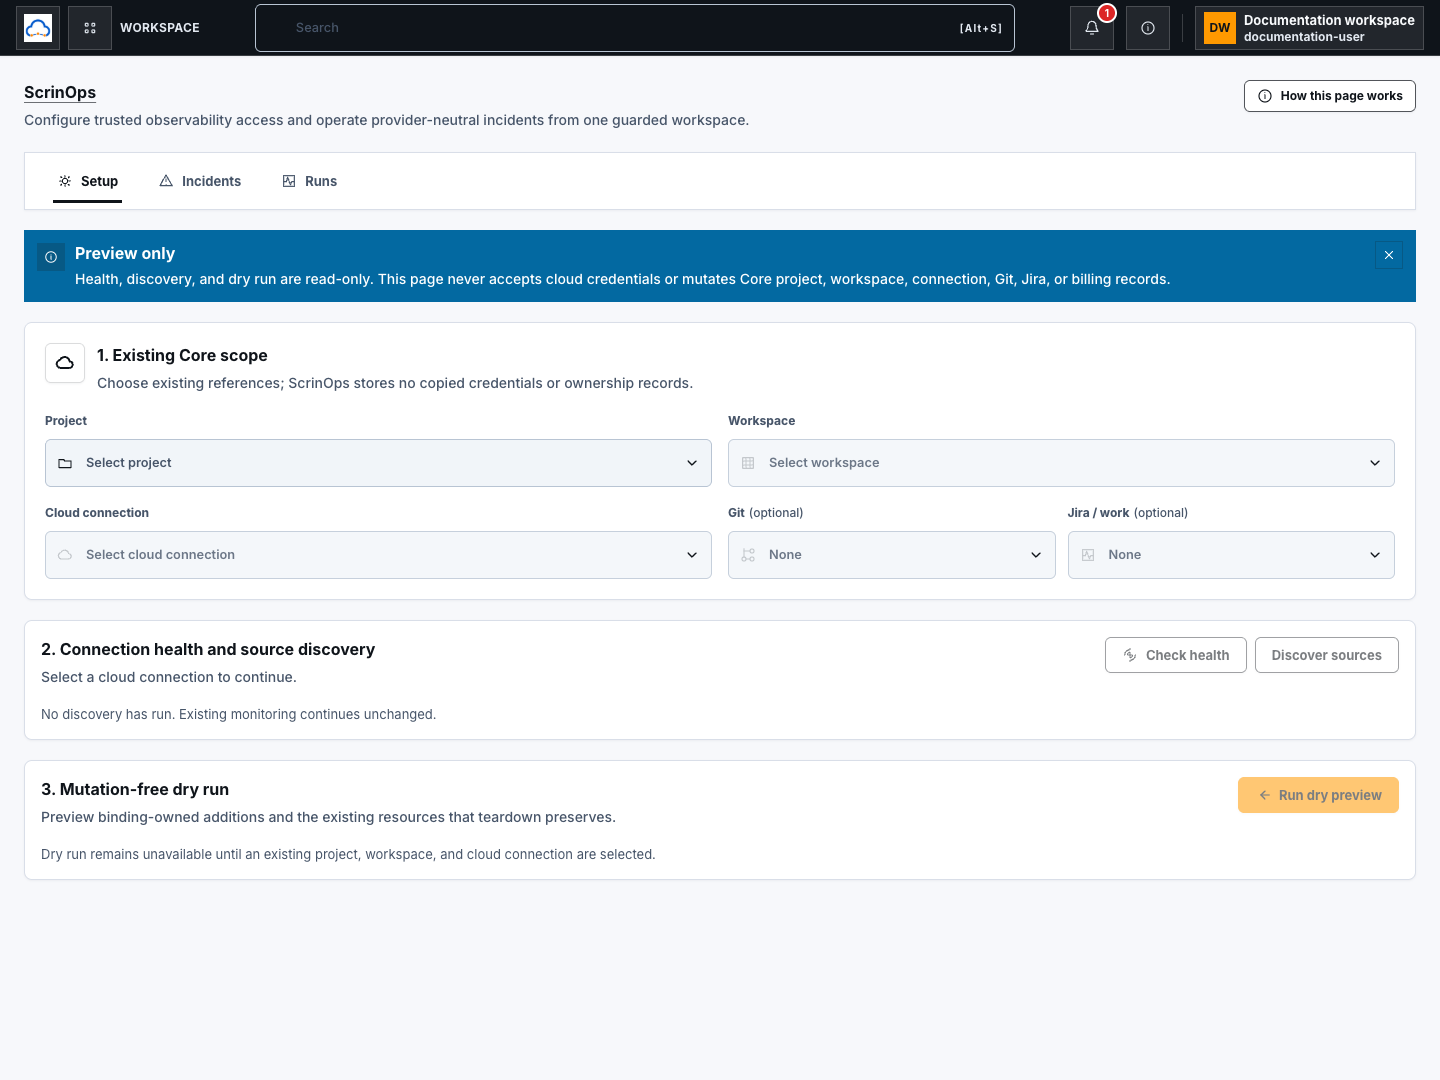Click the folder icon in Project field
Image resolution: width=1440 pixels, height=1080 pixels.
click(65, 463)
